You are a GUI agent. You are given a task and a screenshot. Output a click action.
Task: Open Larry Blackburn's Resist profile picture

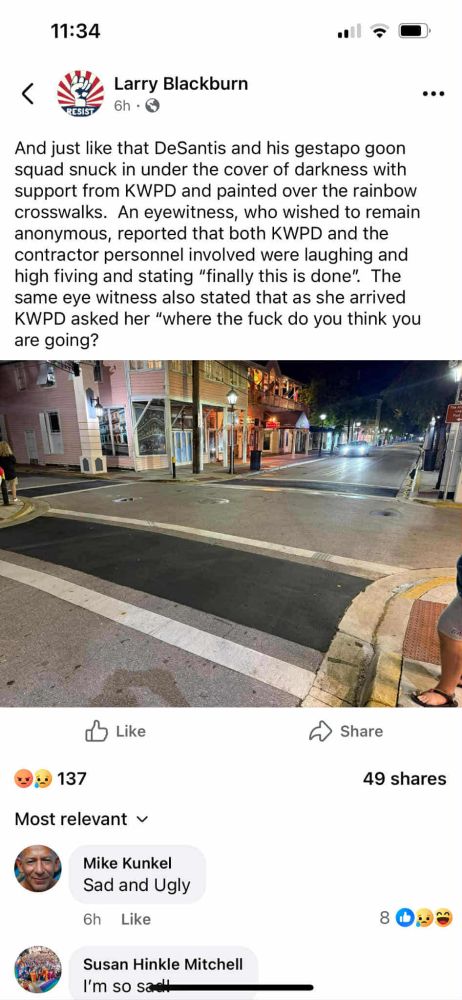80,94
